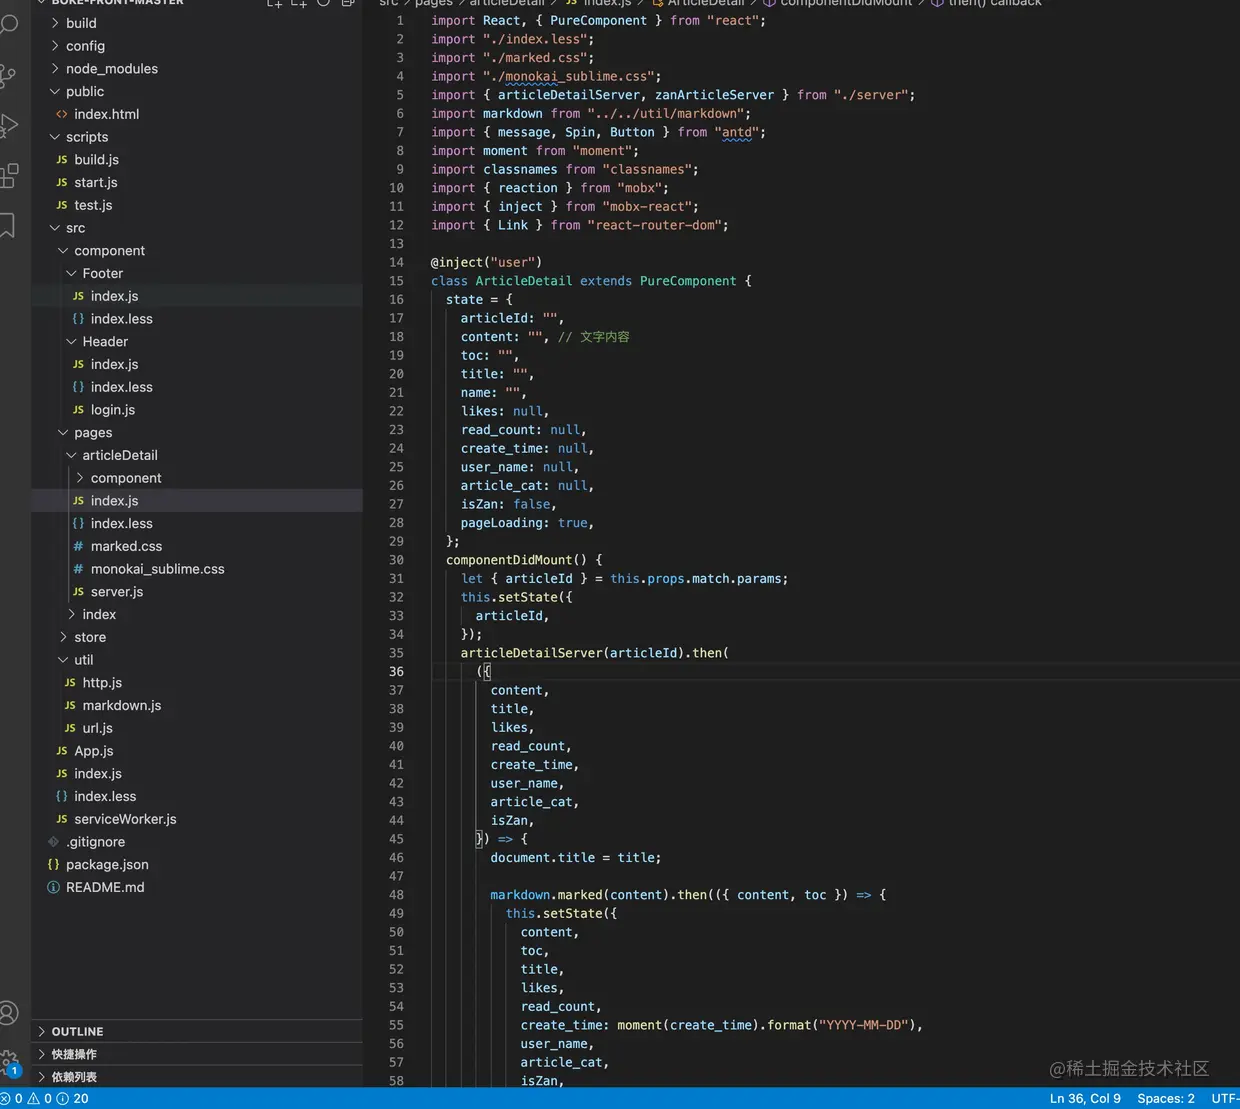The width and height of the screenshot is (1240, 1109).
Task: Click the HTML icon of index.html
Action: (62, 114)
